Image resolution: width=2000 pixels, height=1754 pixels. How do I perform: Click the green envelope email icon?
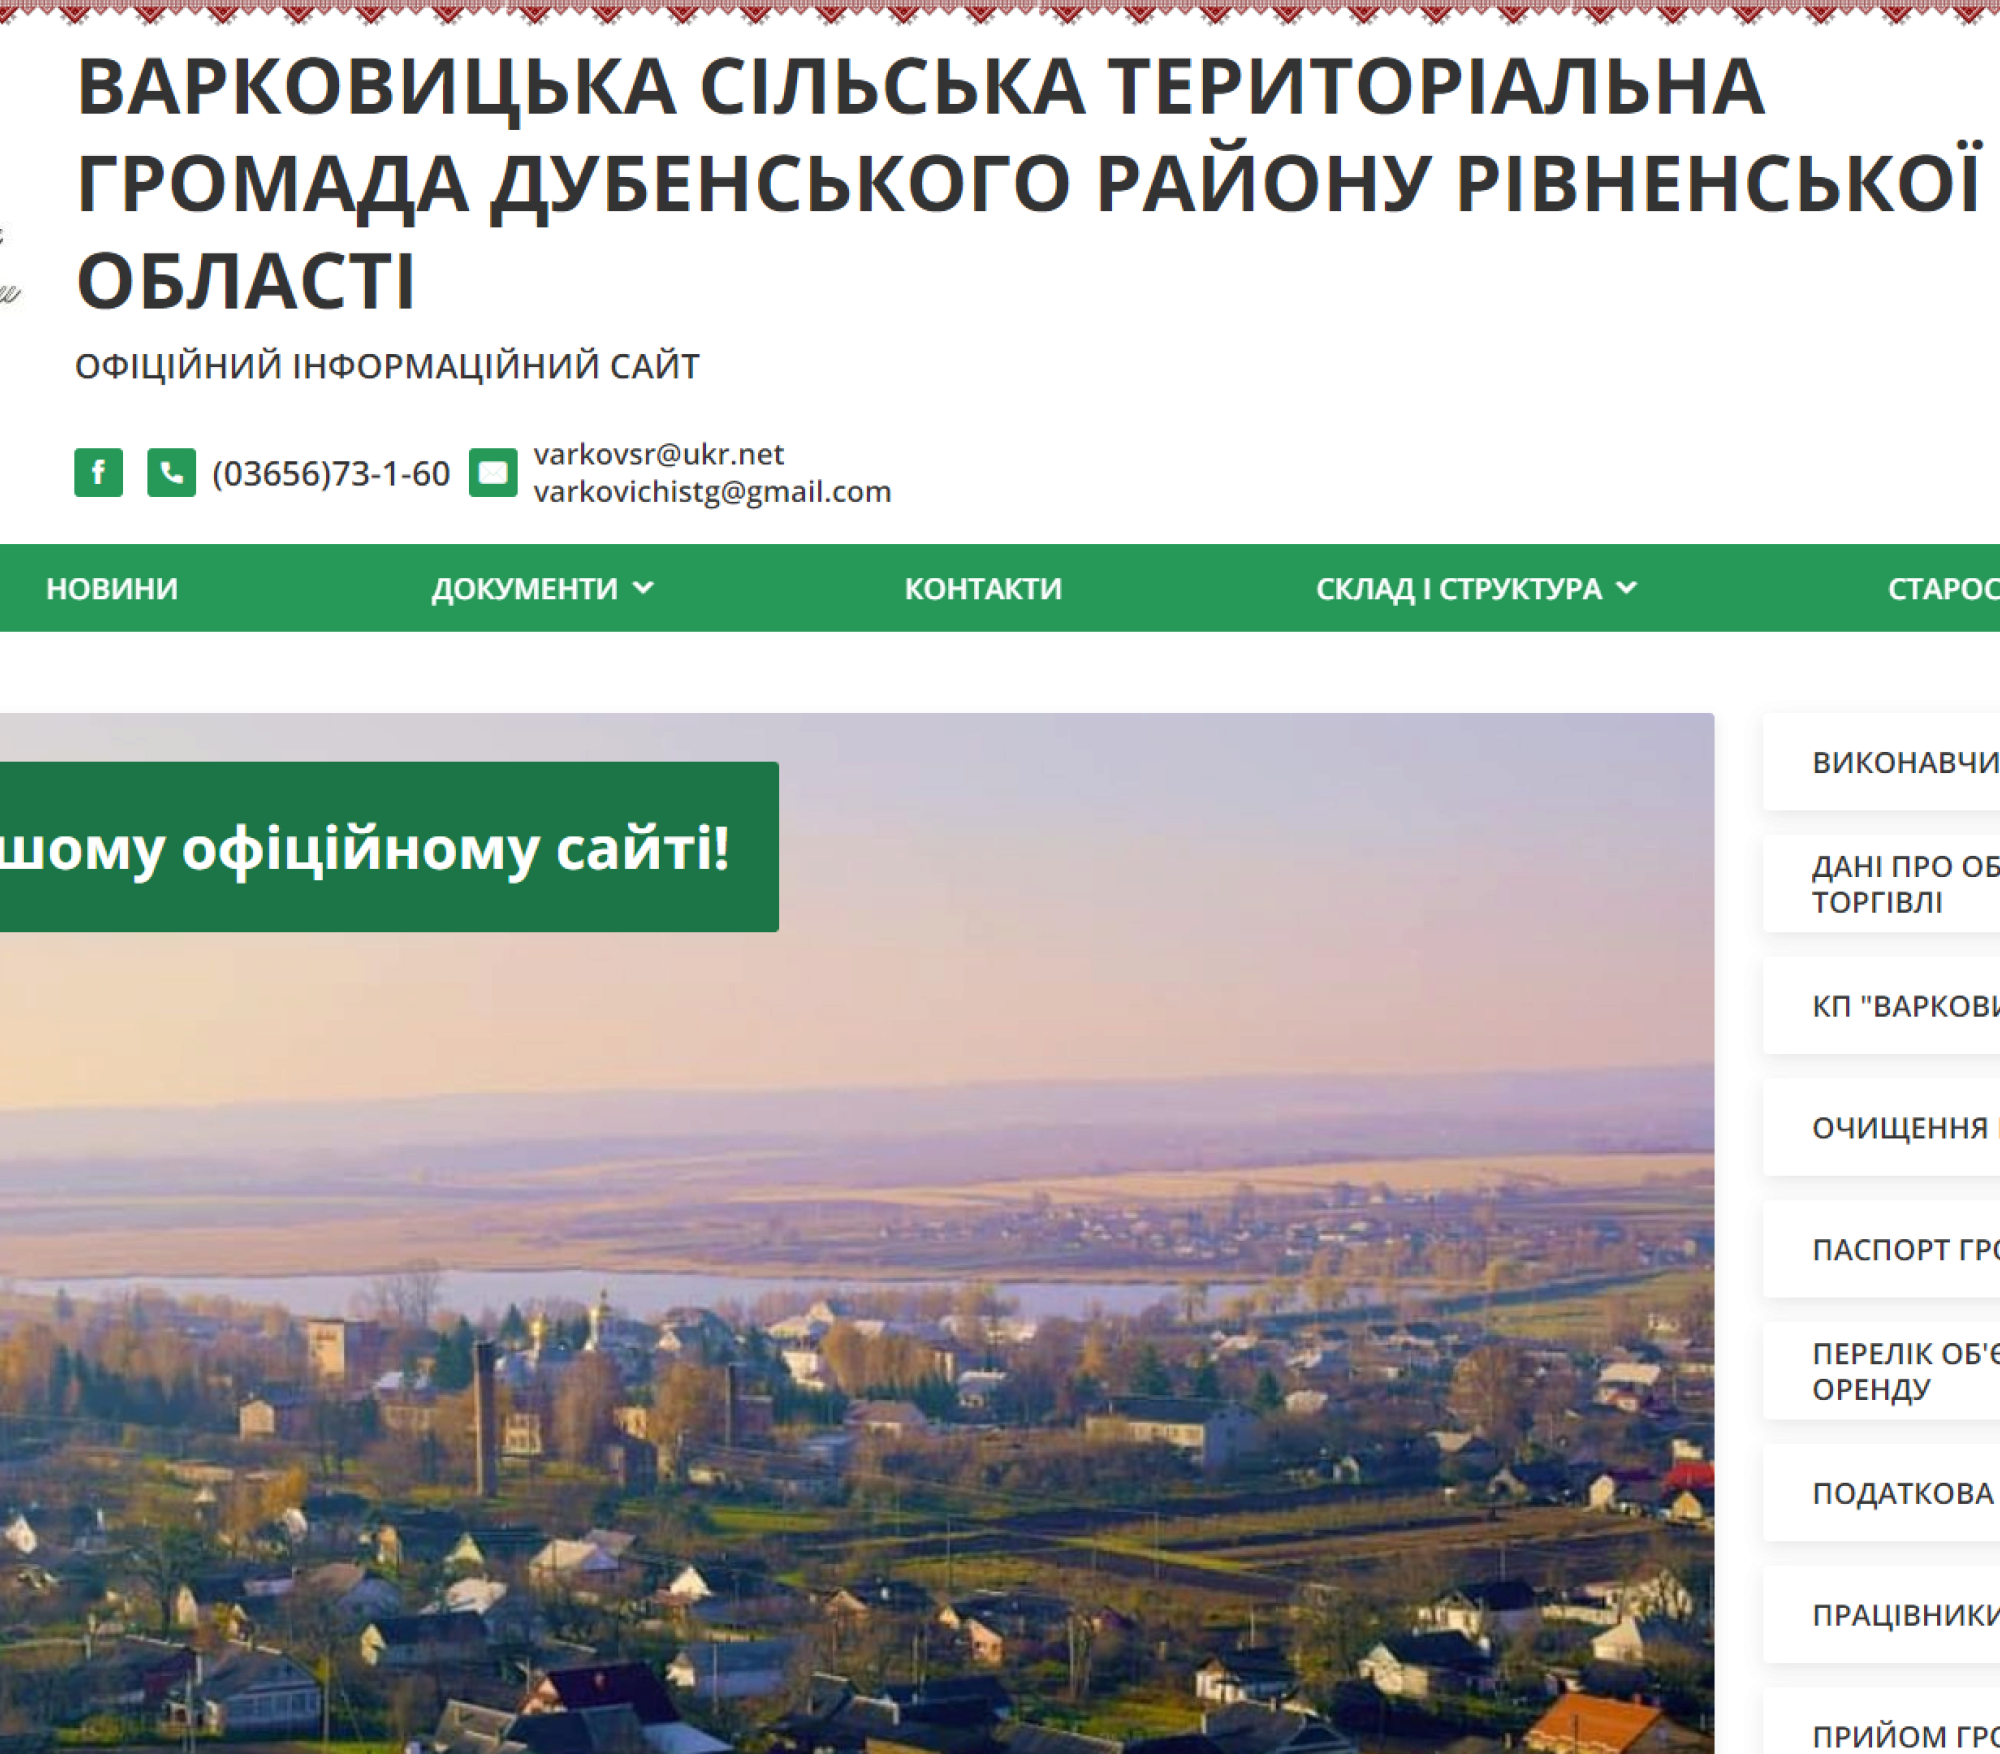pyautogui.click(x=493, y=472)
